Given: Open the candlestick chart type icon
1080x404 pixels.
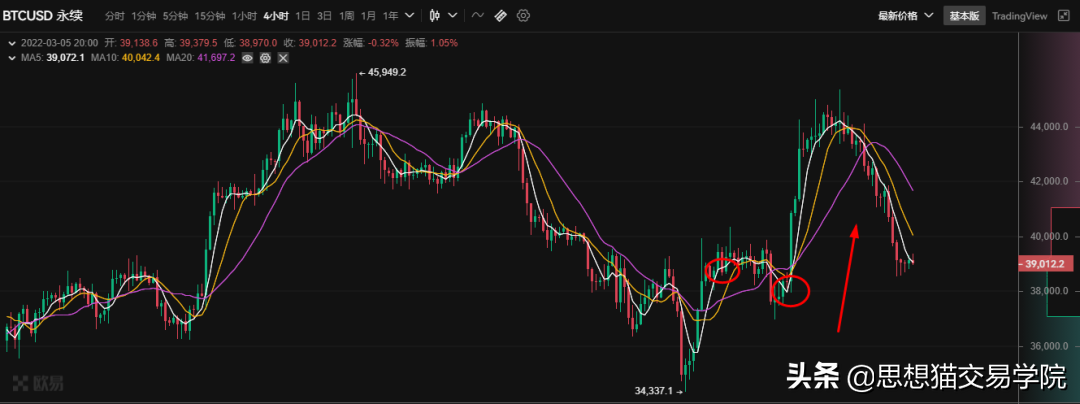Looking at the screenshot, I should click(434, 16).
